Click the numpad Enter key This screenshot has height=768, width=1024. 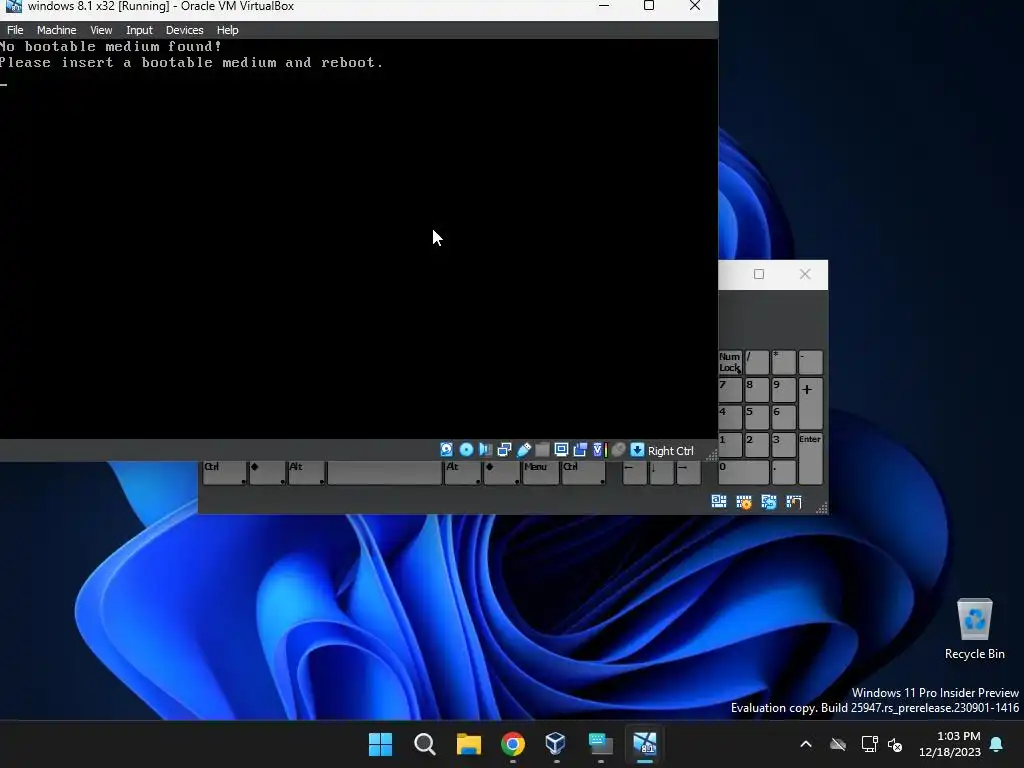[x=810, y=458]
